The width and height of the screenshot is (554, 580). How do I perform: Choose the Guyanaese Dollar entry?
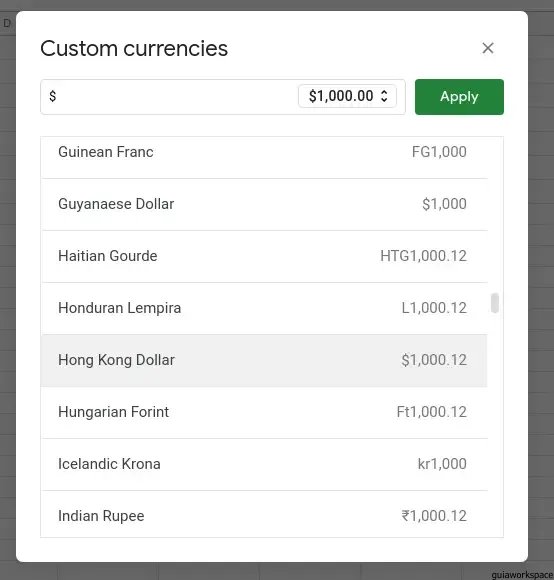(x=264, y=205)
